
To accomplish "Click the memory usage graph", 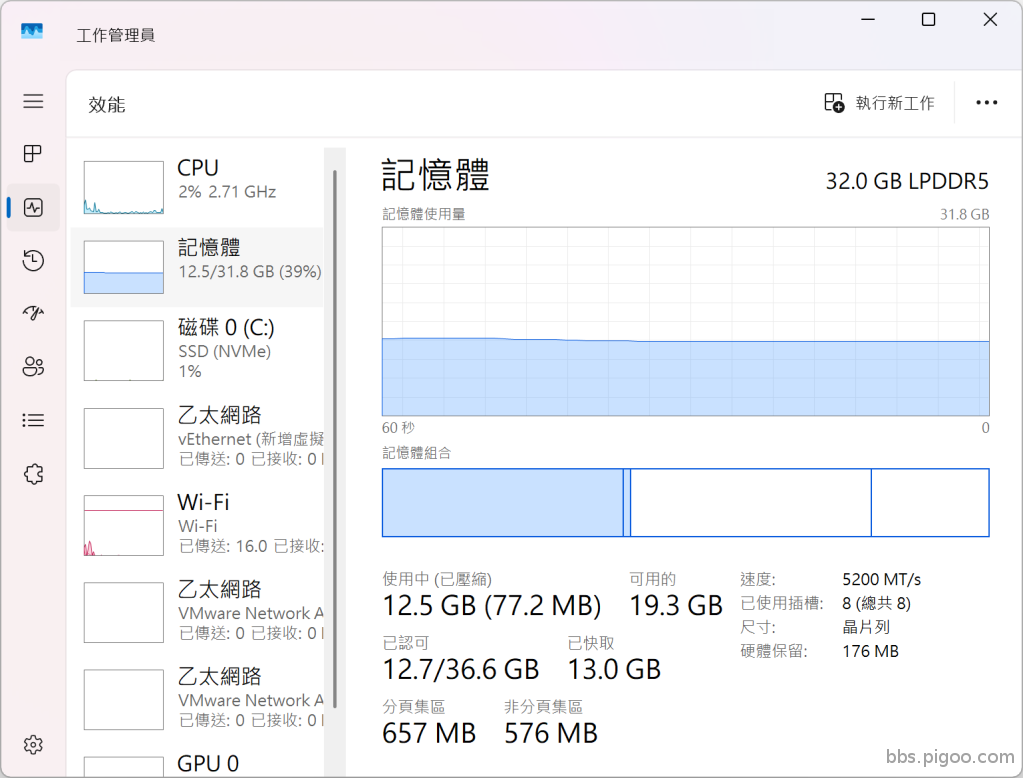I will (686, 322).
